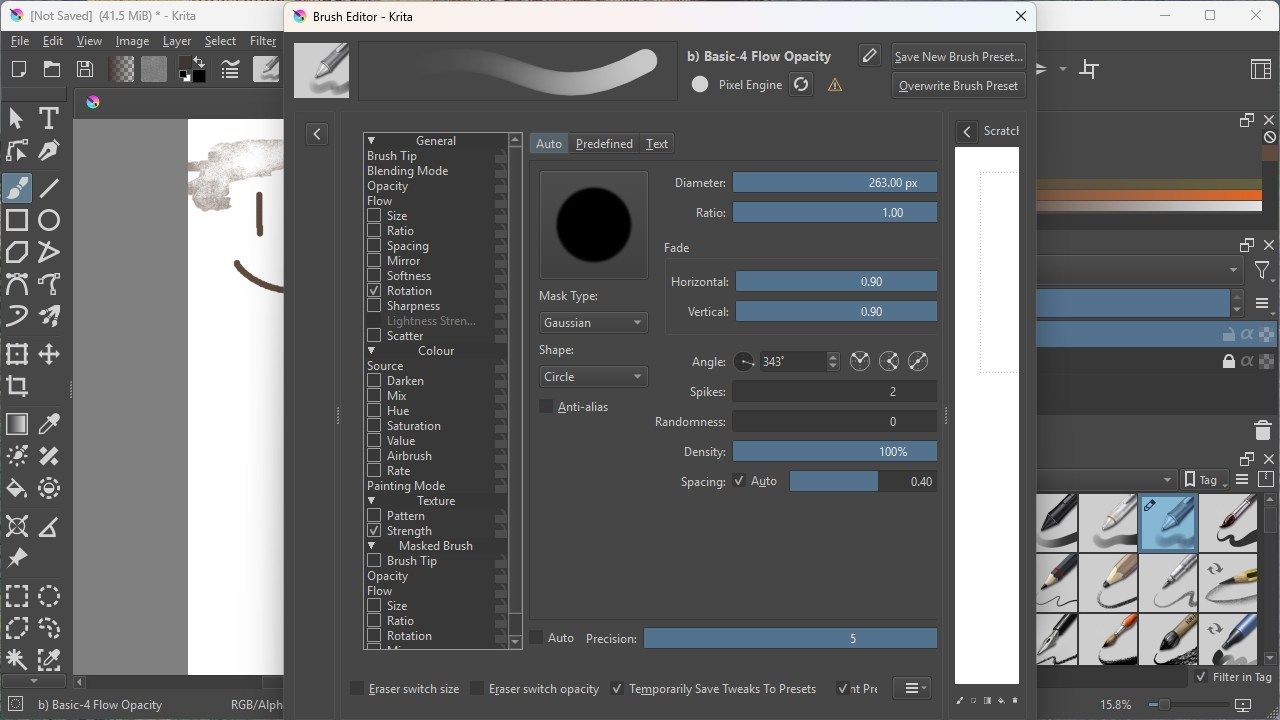This screenshot has height=720, width=1280.
Task: Select the Move tool
Action: [48, 354]
